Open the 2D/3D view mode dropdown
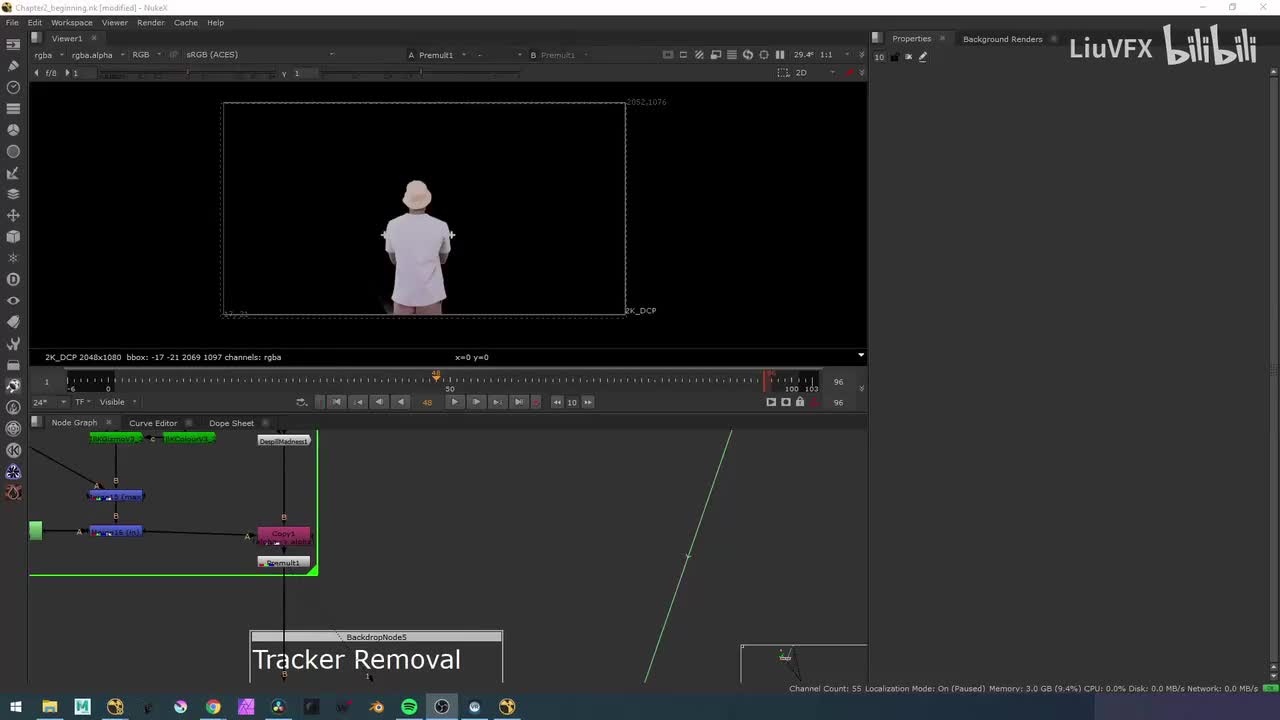 pyautogui.click(x=808, y=73)
